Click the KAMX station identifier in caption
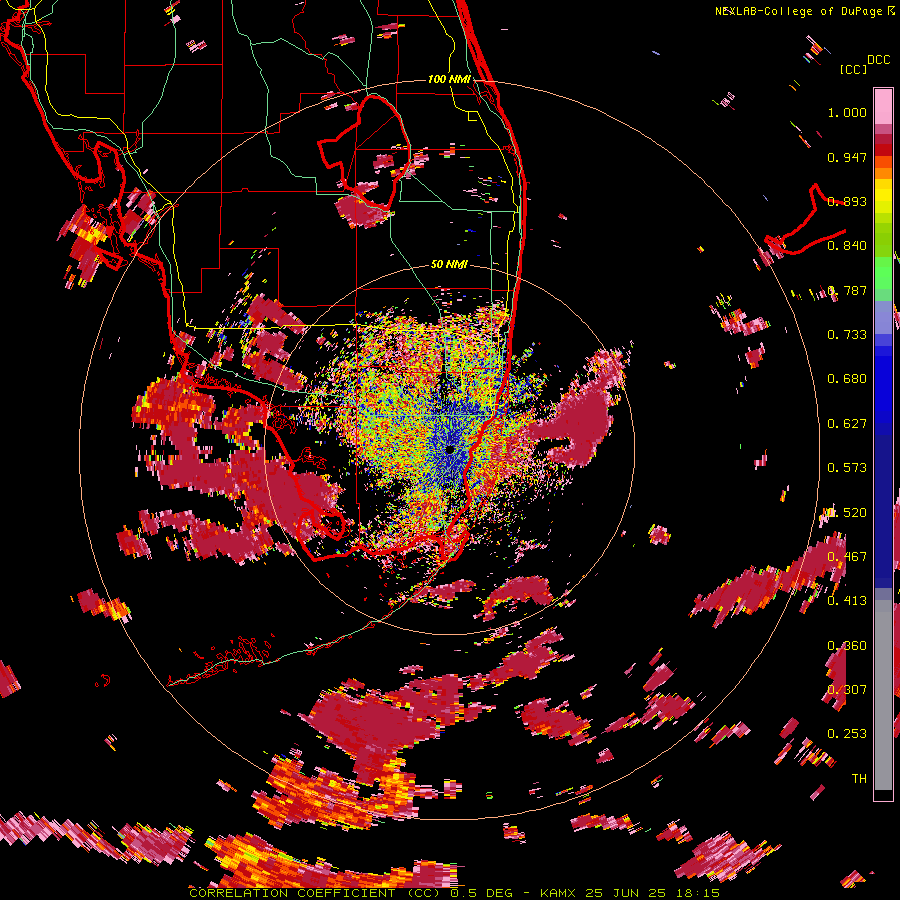The image size is (900, 900). (x=557, y=893)
